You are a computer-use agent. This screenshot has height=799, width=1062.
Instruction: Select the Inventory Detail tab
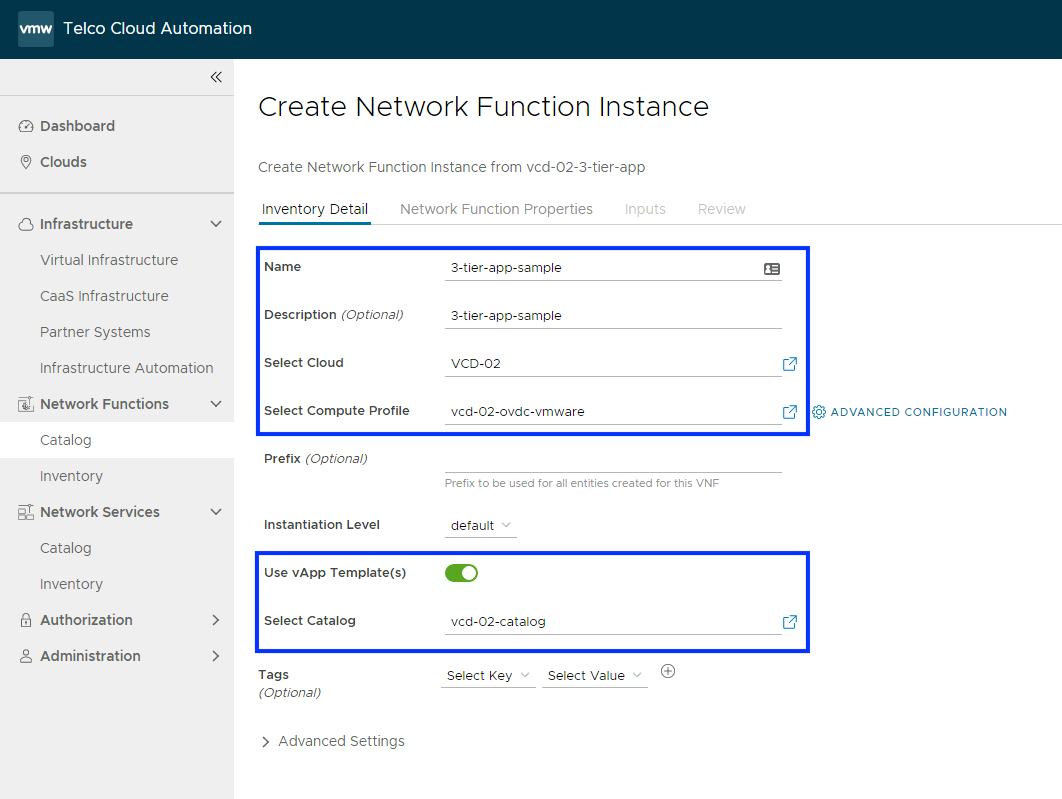pyautogui.click(x=314, y=209)
